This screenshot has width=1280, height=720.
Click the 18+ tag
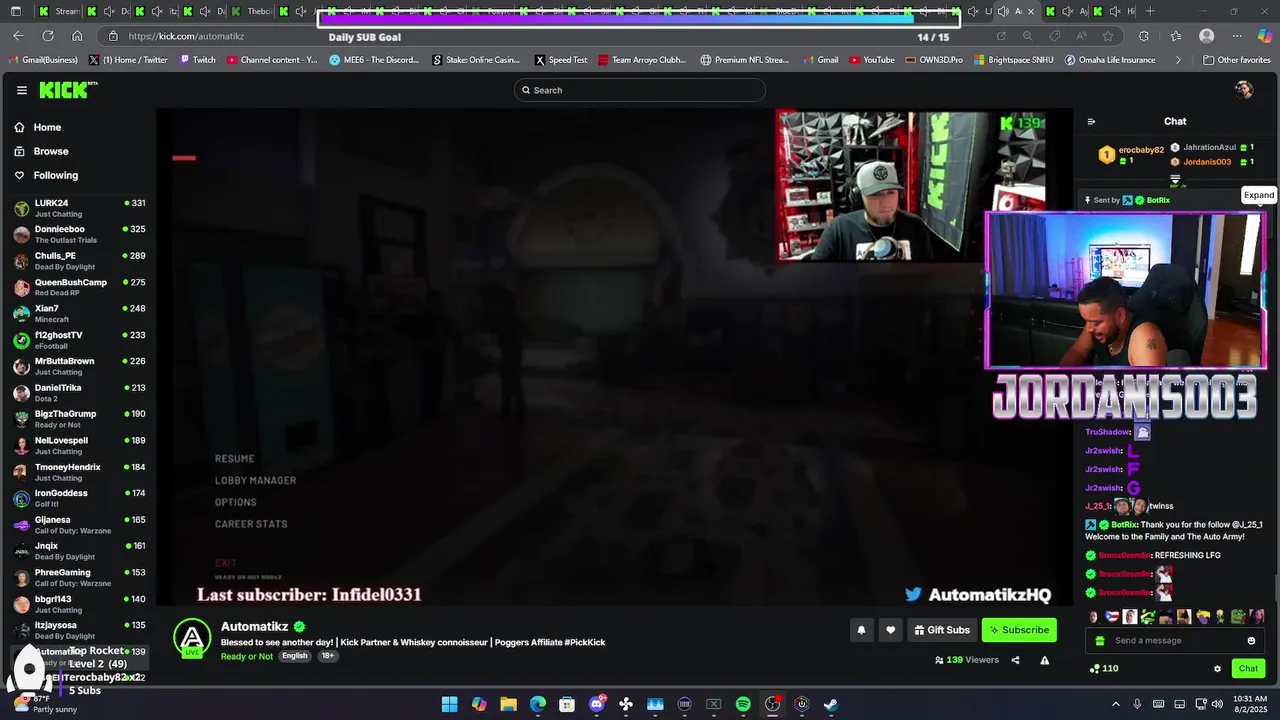click(327, 656)
